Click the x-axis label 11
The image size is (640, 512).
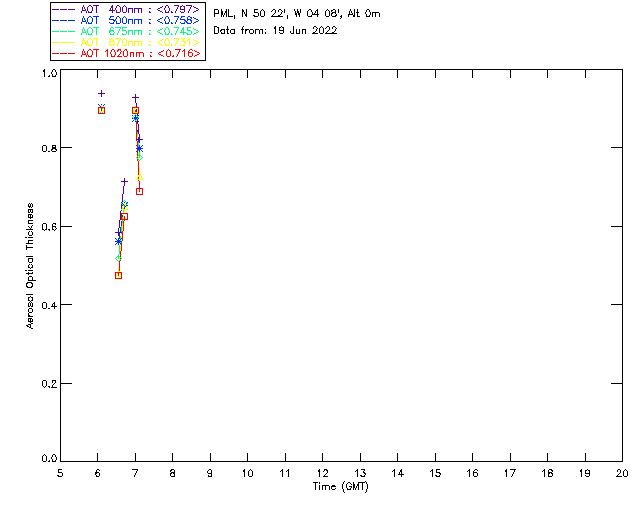[285, 473]
